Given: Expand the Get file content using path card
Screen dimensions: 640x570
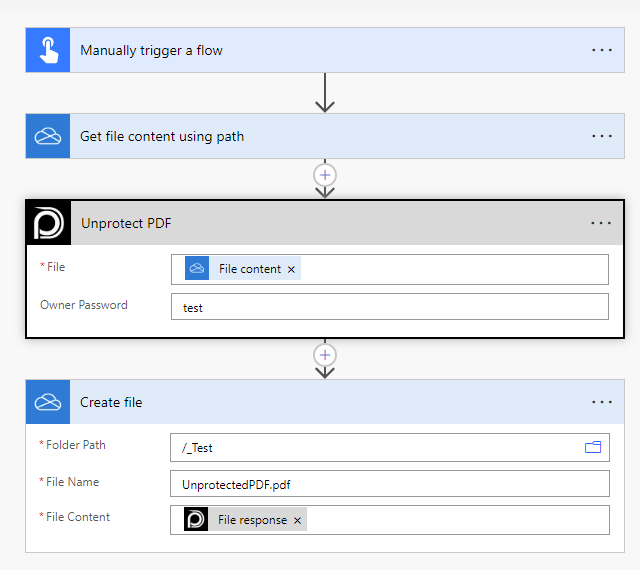Looking at the screenshot, I should click(300, 136).
